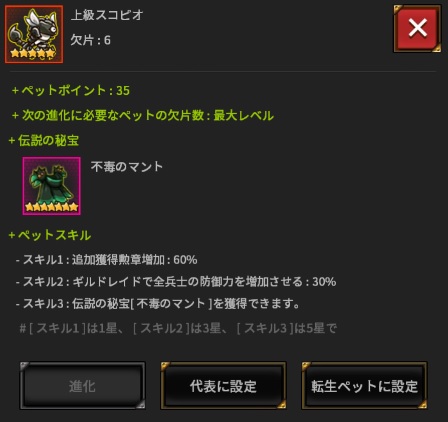Click スキル1 追加獲得勲章増加 60% entry

click(x=107, y=260)
